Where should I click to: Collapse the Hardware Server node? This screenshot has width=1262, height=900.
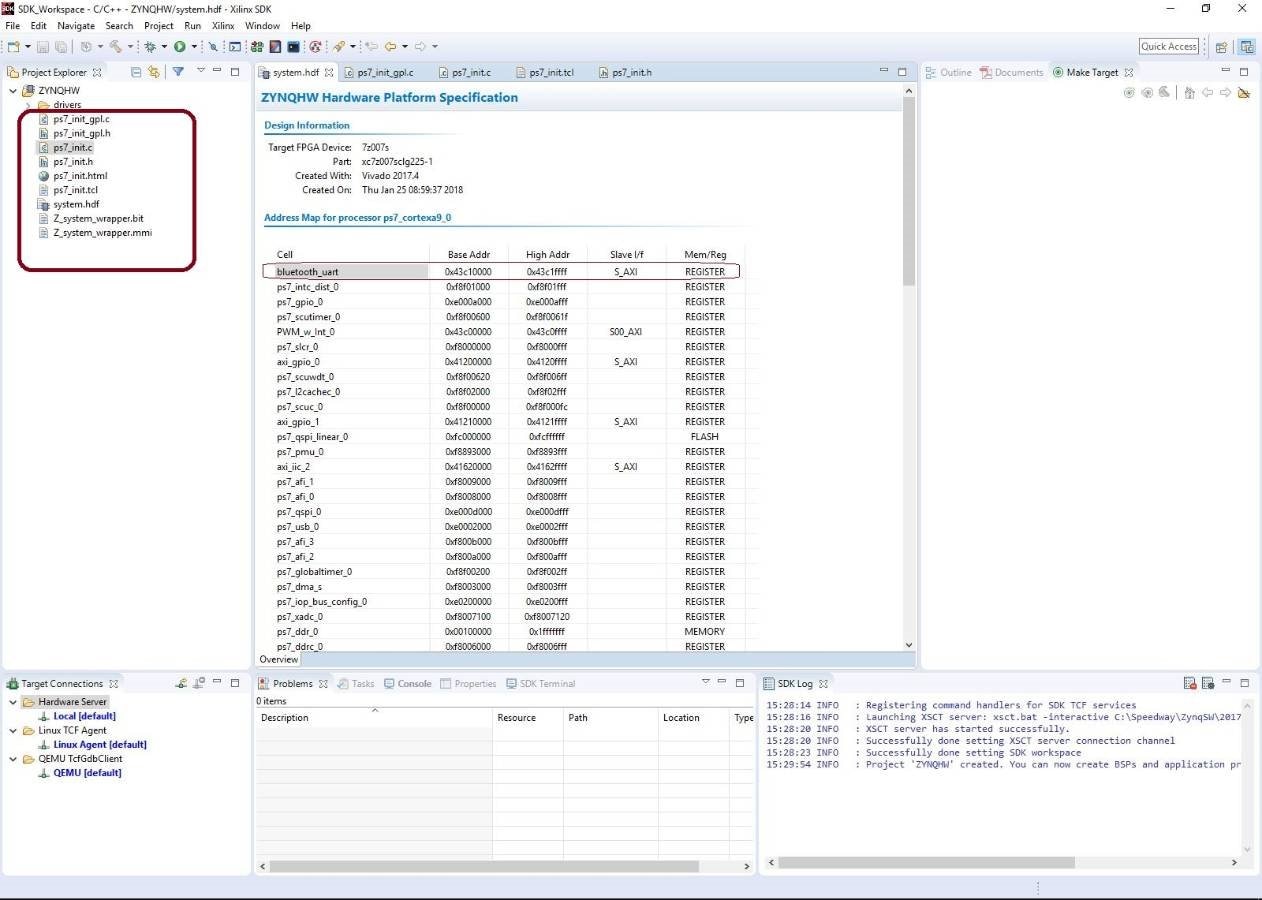(x=13, y=702)
